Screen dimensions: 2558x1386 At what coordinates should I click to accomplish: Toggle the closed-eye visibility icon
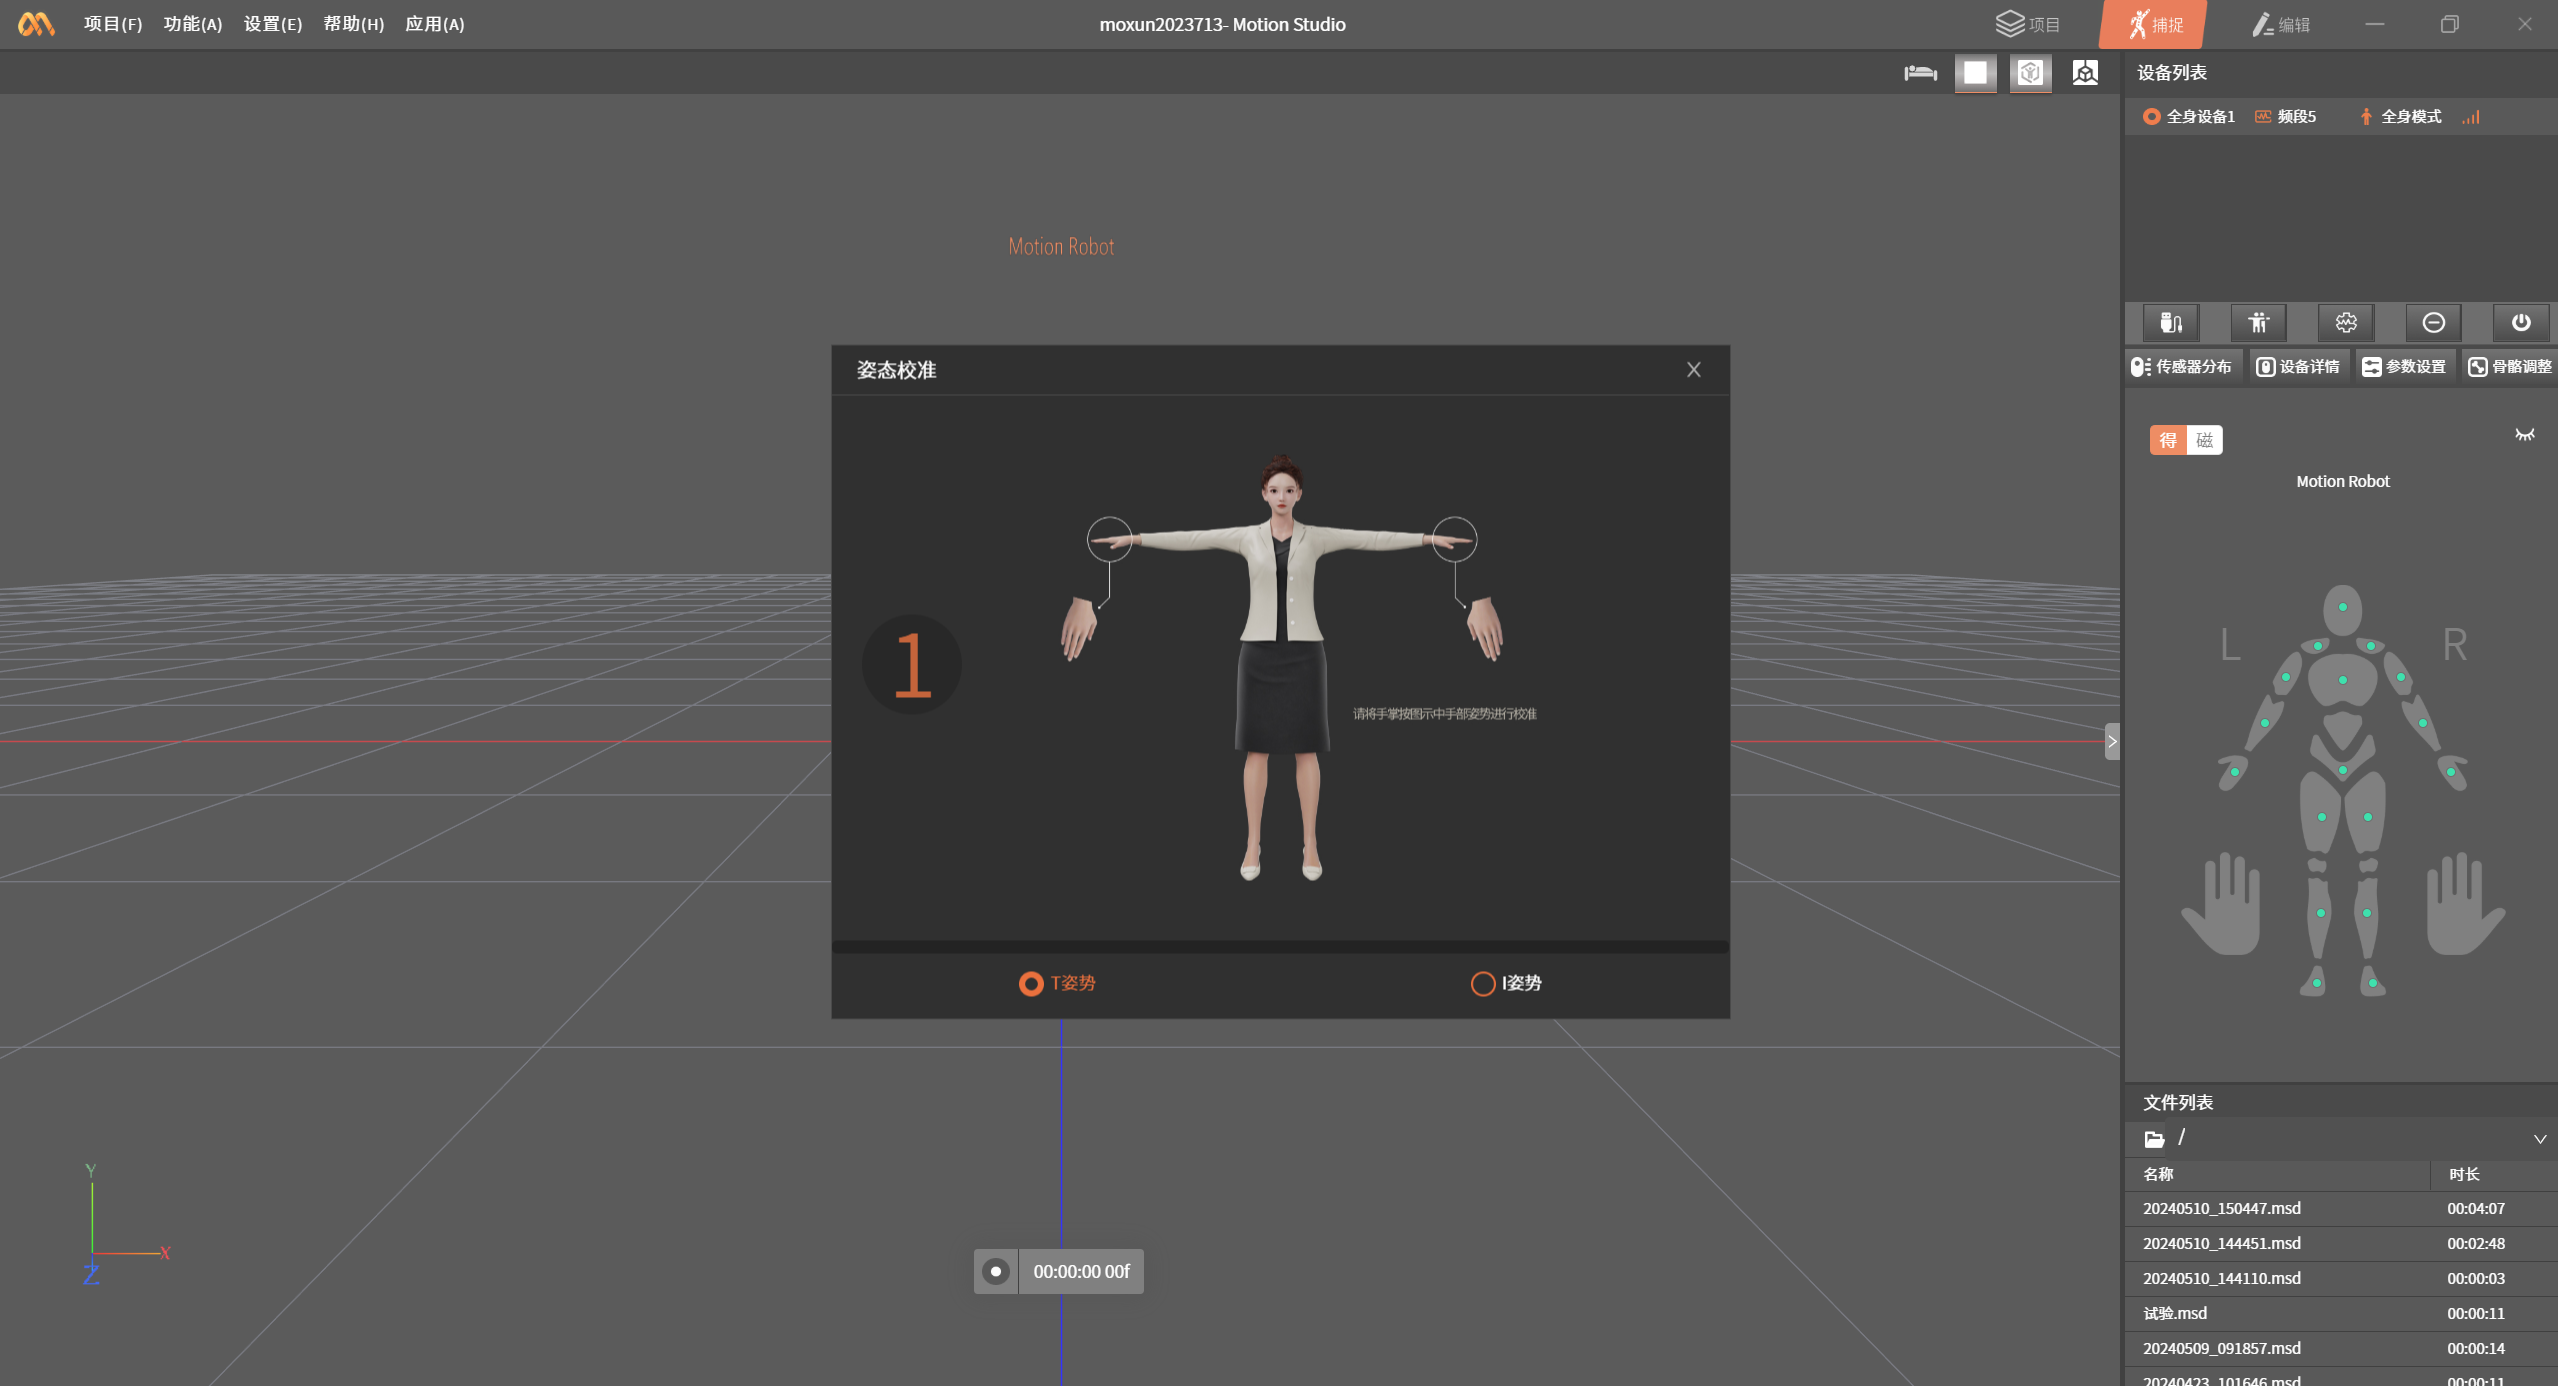click(x=2524, y=435)
